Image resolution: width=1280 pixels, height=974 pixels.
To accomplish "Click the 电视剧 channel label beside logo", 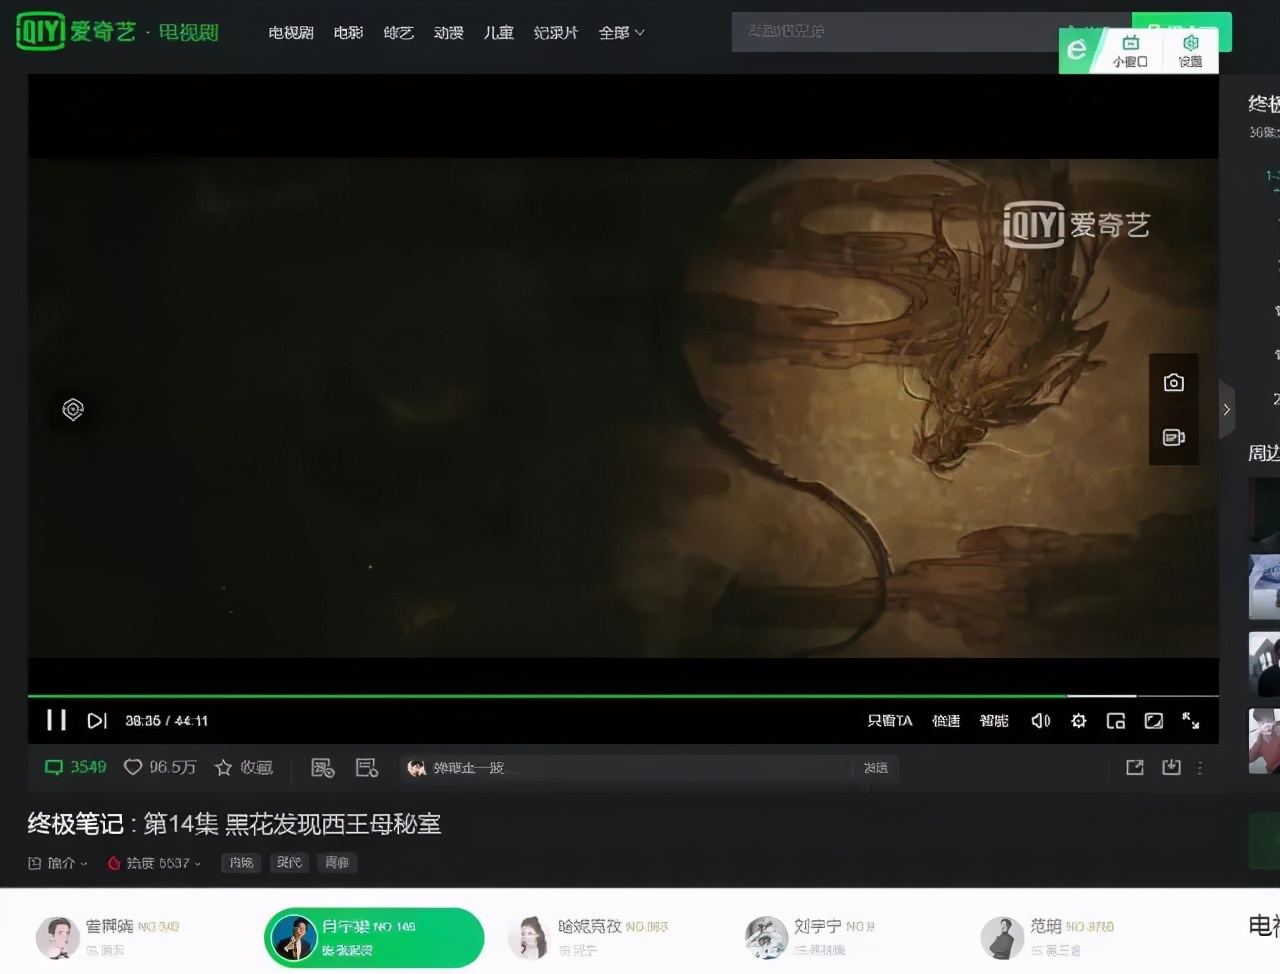I will [x=188, y=32].
